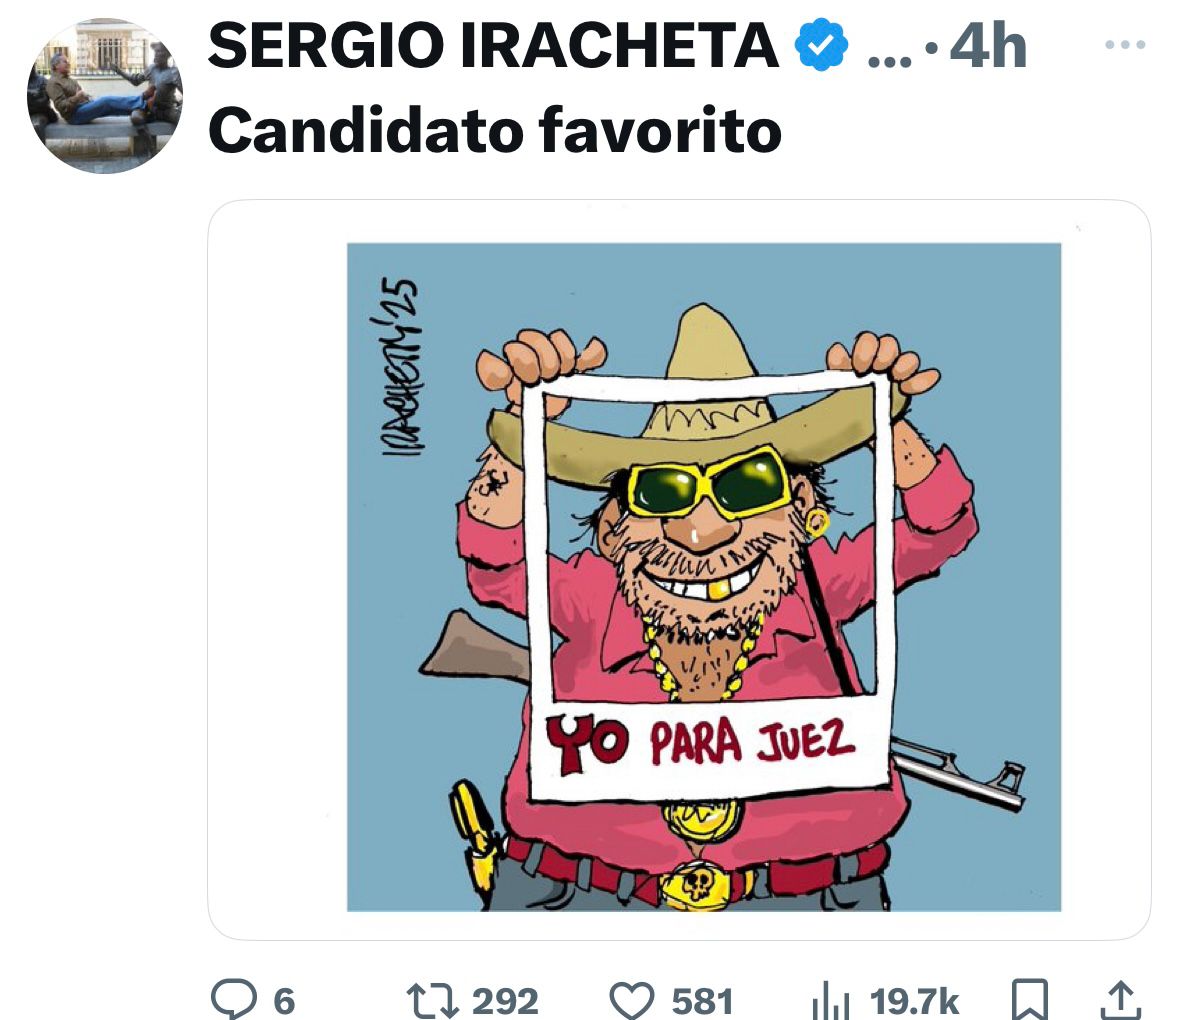The width and height of the screenshot is (1179, 1020).
Task: Bookmark this tweet
Action: 1031,999
